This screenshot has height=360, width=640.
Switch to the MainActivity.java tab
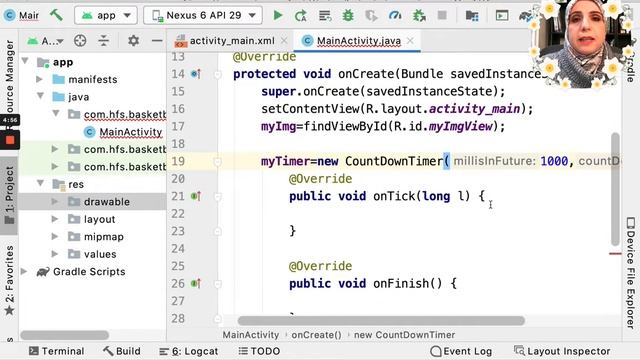[359, 40]
